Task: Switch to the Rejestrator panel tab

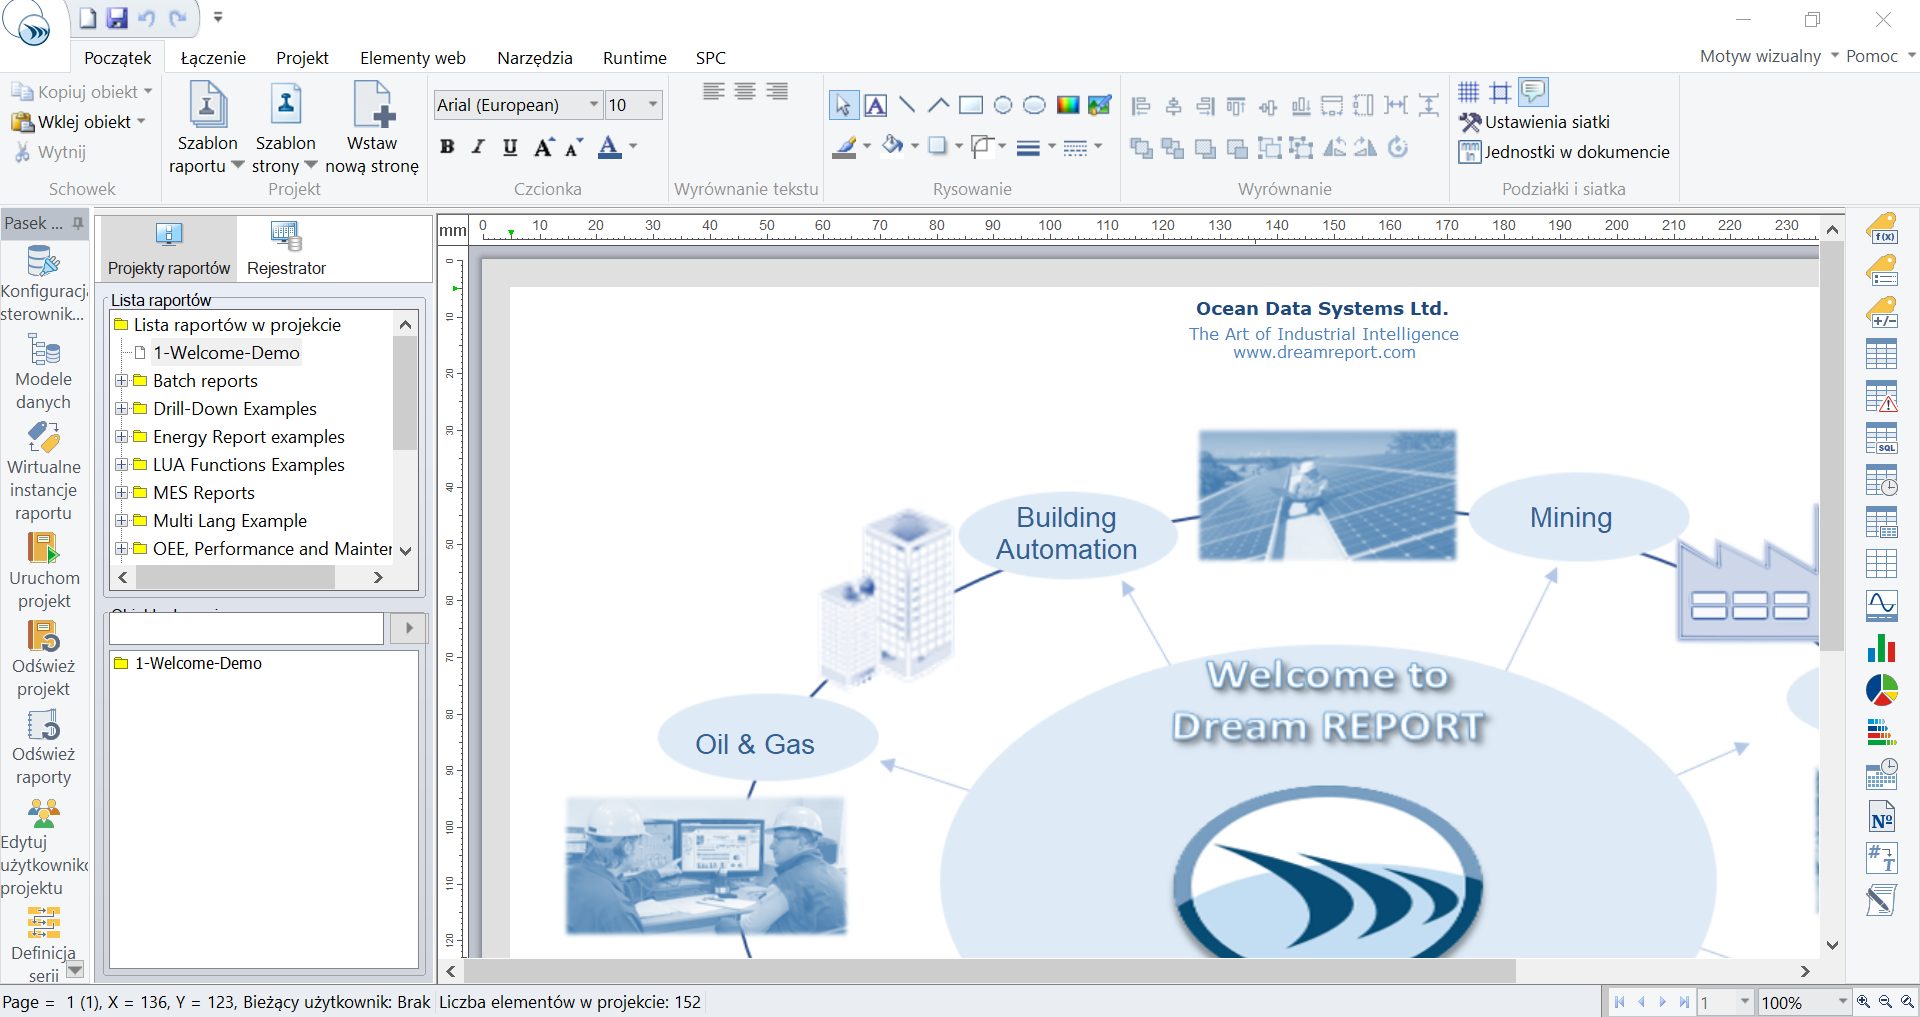Action: pos(286,249)
